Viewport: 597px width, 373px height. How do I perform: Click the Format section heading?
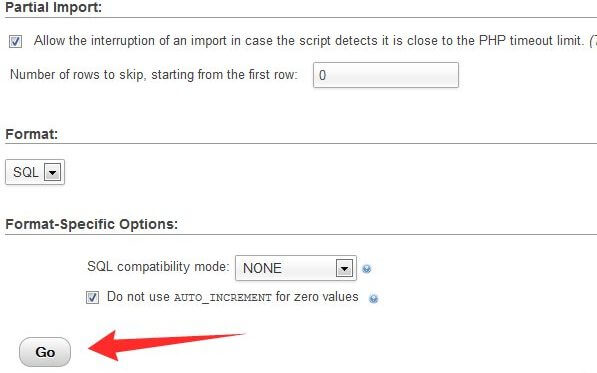(x=32, y=134)
